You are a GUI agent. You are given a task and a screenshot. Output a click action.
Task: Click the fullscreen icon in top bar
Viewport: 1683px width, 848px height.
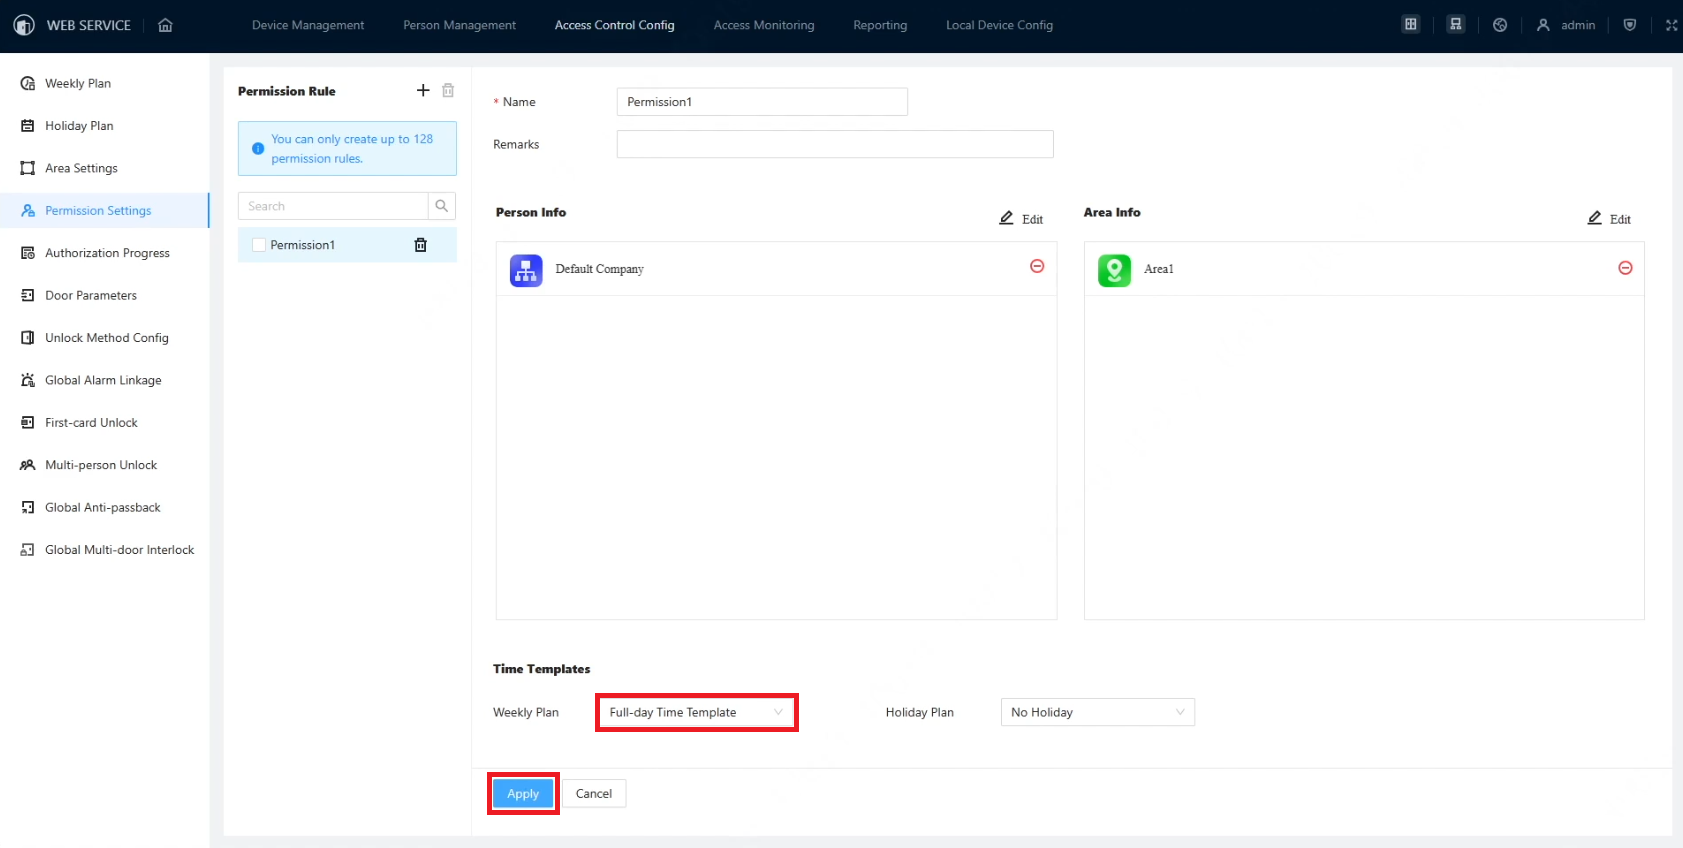click(x=1671, y=25)
